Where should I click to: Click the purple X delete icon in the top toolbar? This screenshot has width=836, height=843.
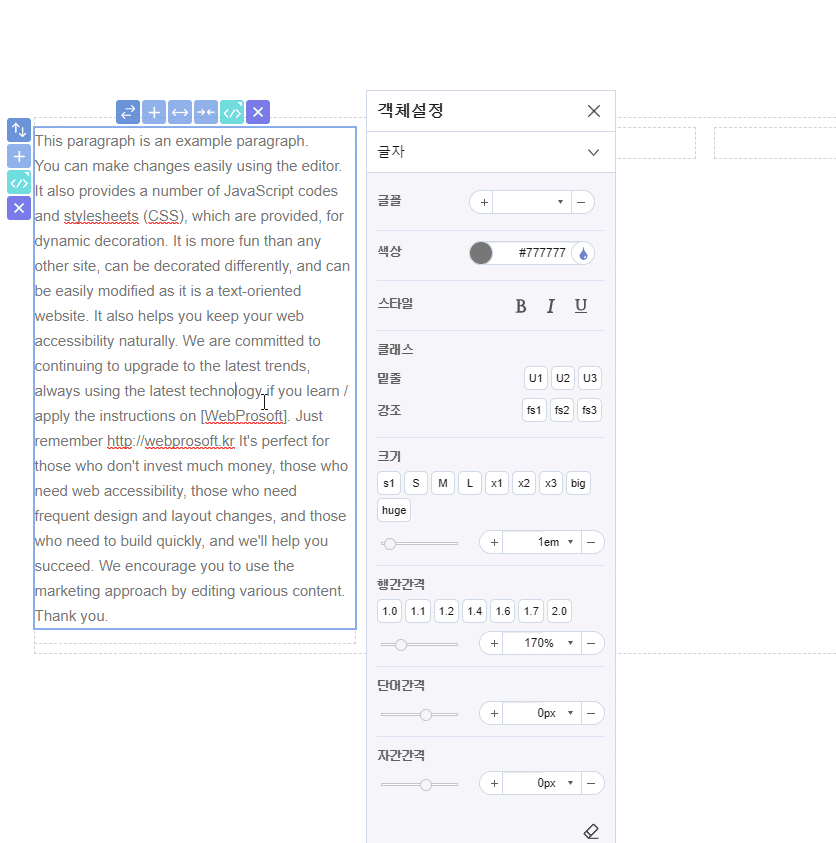[x=258, y=112]
